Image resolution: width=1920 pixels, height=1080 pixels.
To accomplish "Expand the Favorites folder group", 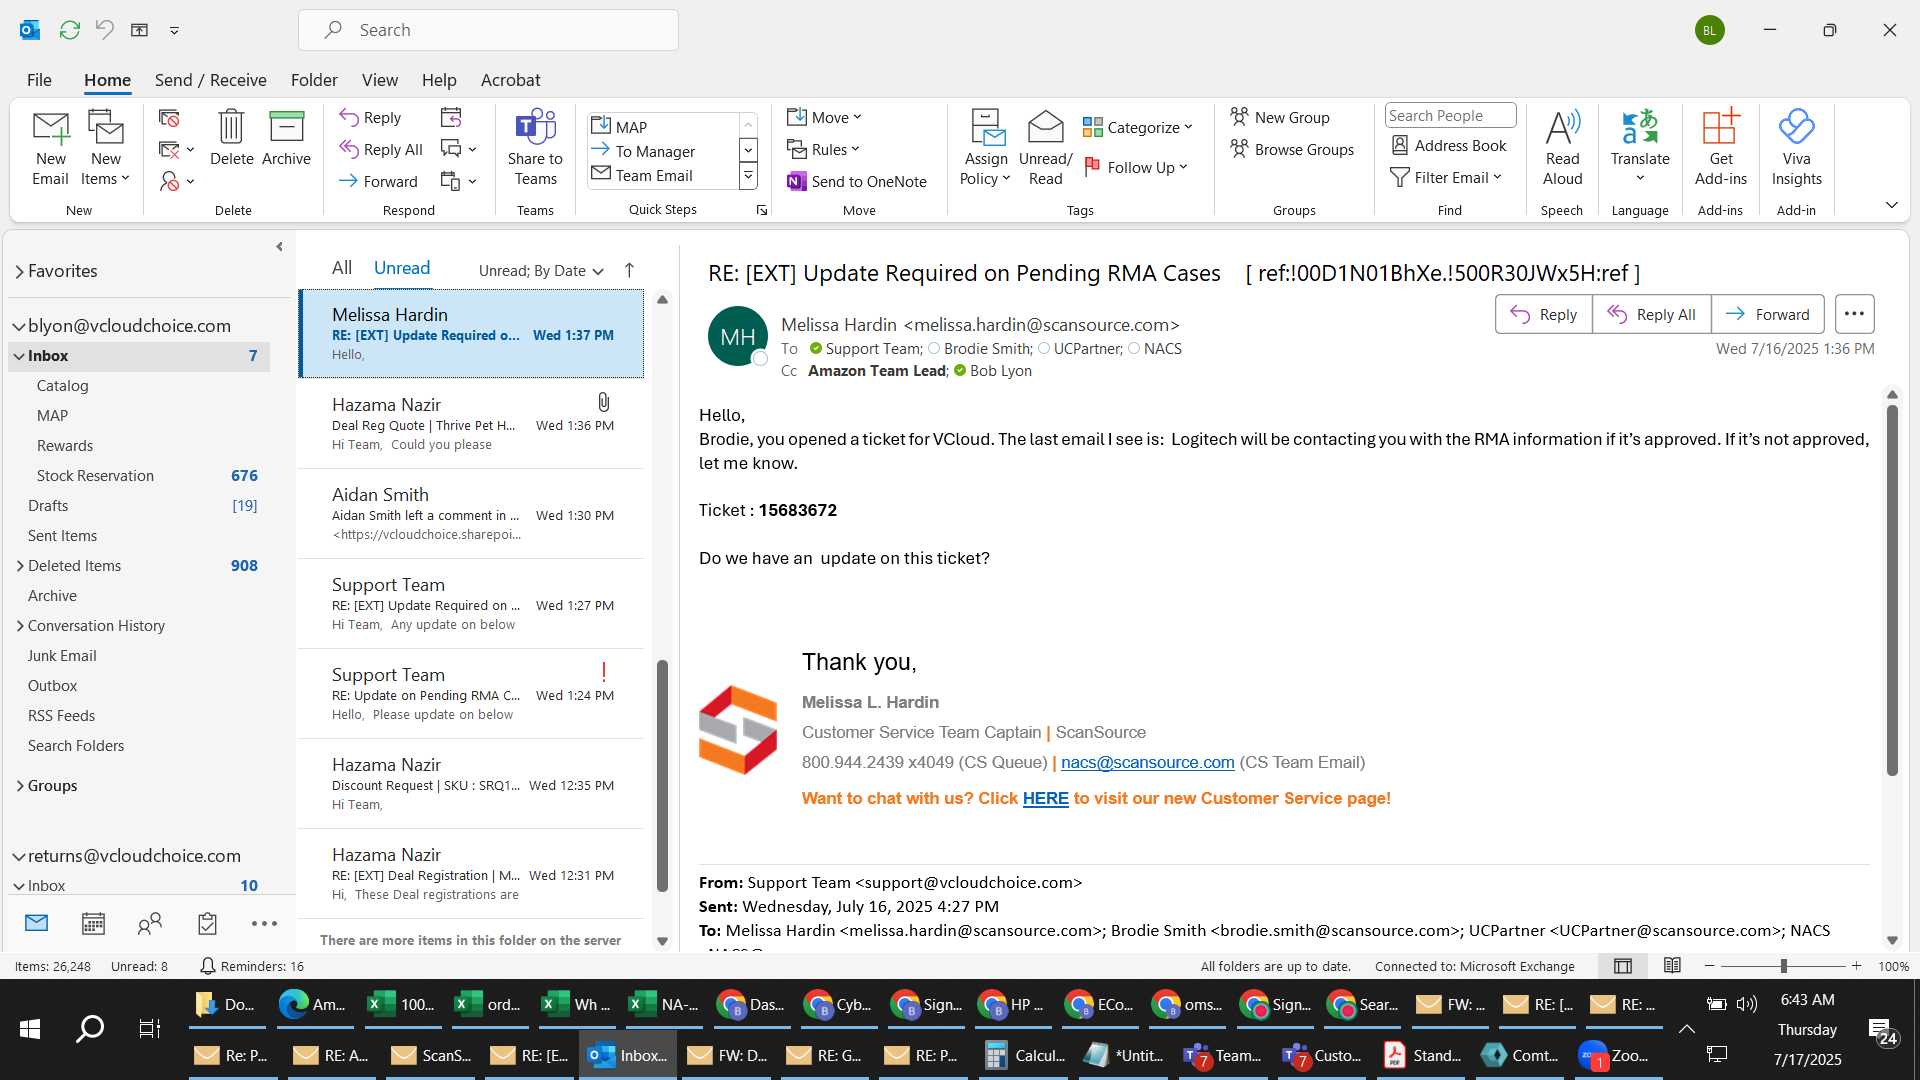I will pyautogui.click(x=19, y=271).
